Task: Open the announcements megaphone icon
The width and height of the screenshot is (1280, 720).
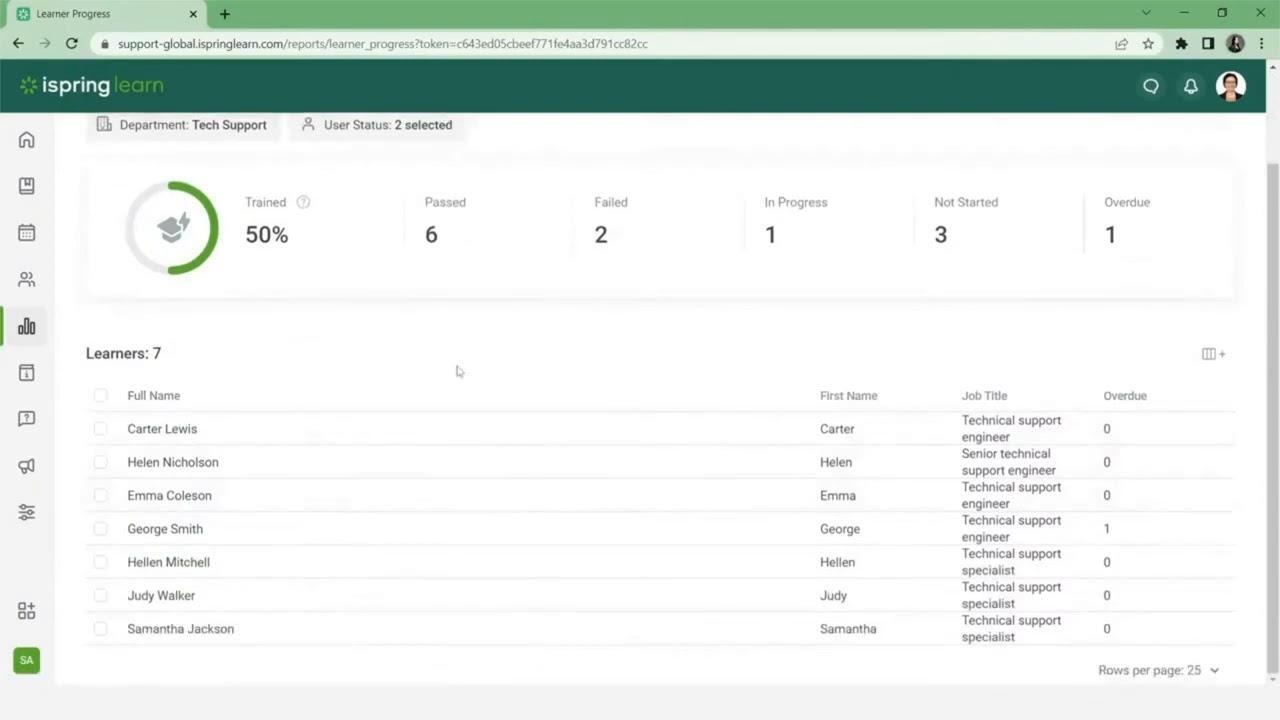Action: click(26, 465)
